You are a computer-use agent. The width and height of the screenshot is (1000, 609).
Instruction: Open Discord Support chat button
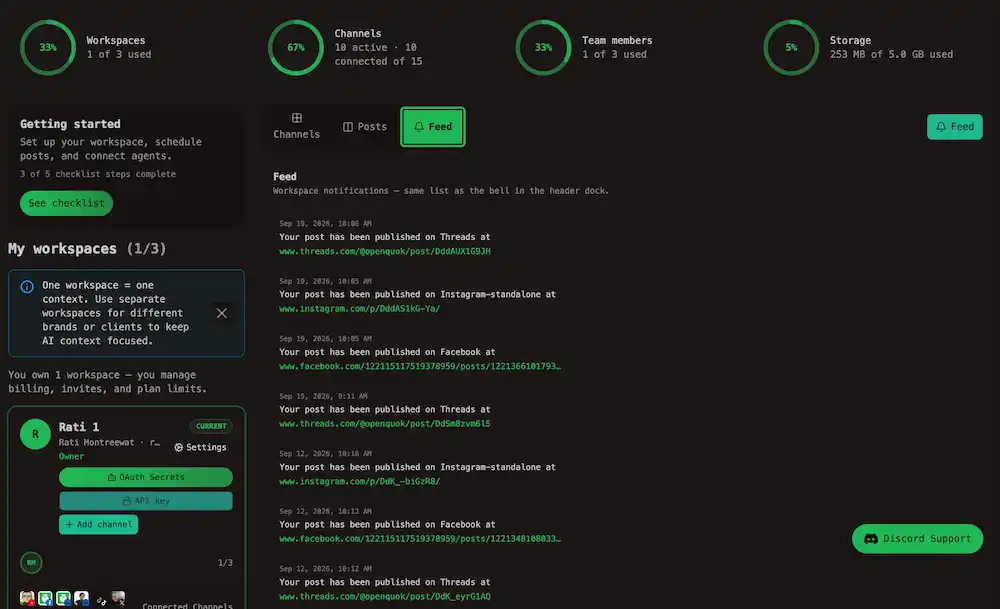coord(917,539)
